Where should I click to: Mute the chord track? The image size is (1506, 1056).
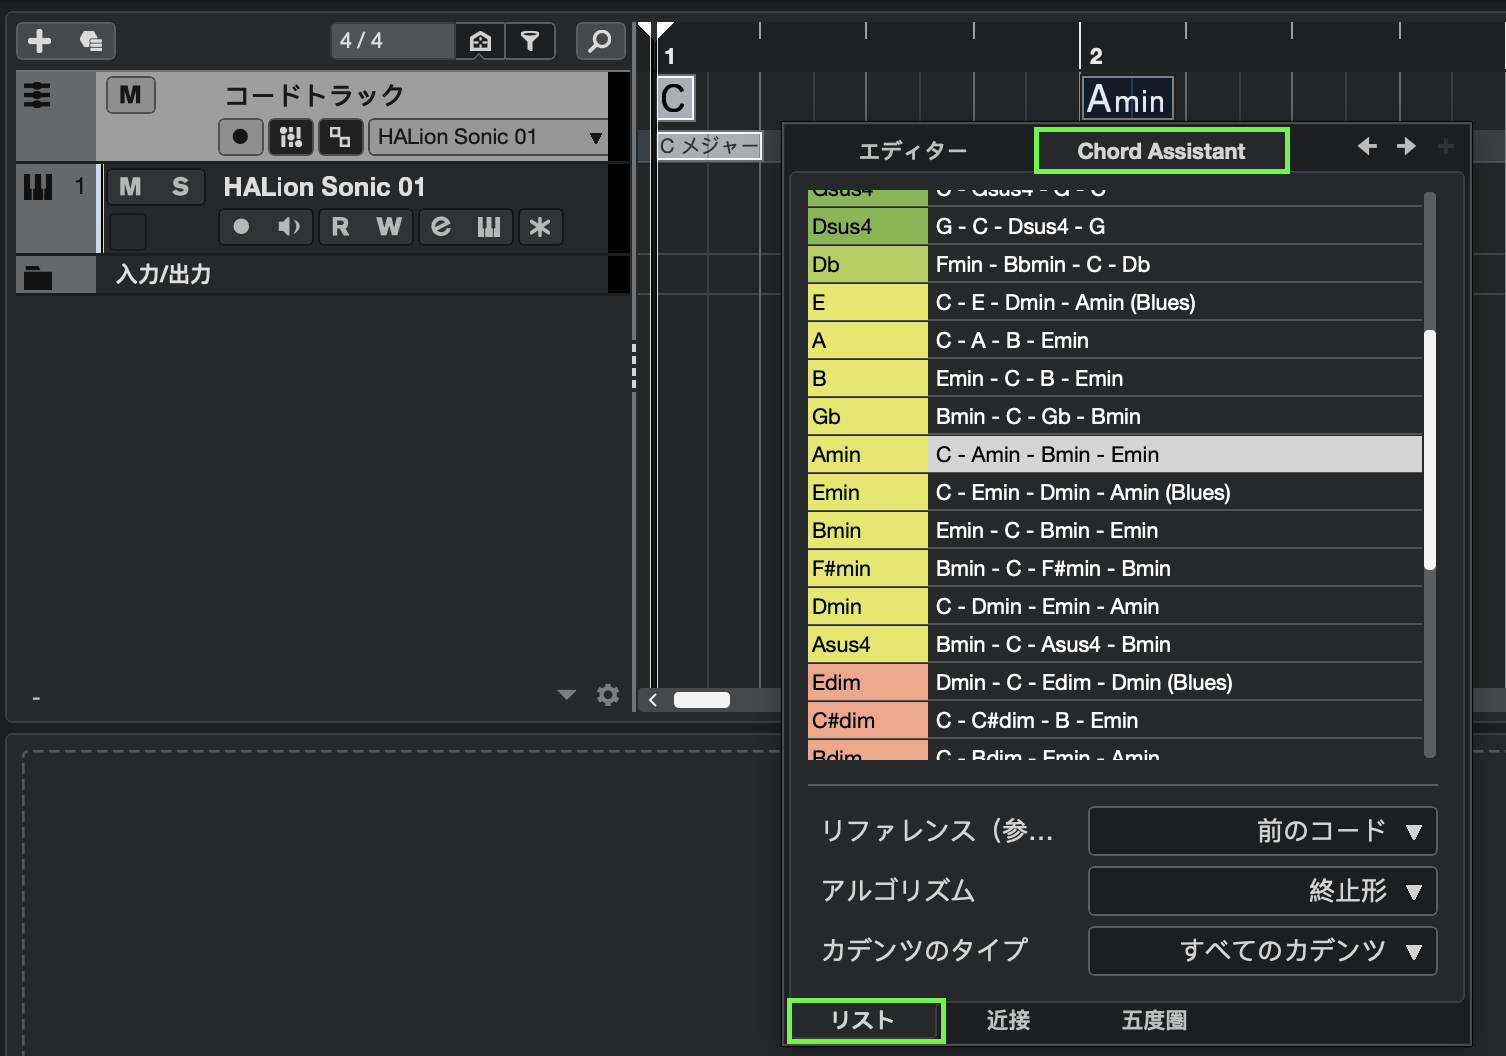pyautogui.click(x=131, y=95)
